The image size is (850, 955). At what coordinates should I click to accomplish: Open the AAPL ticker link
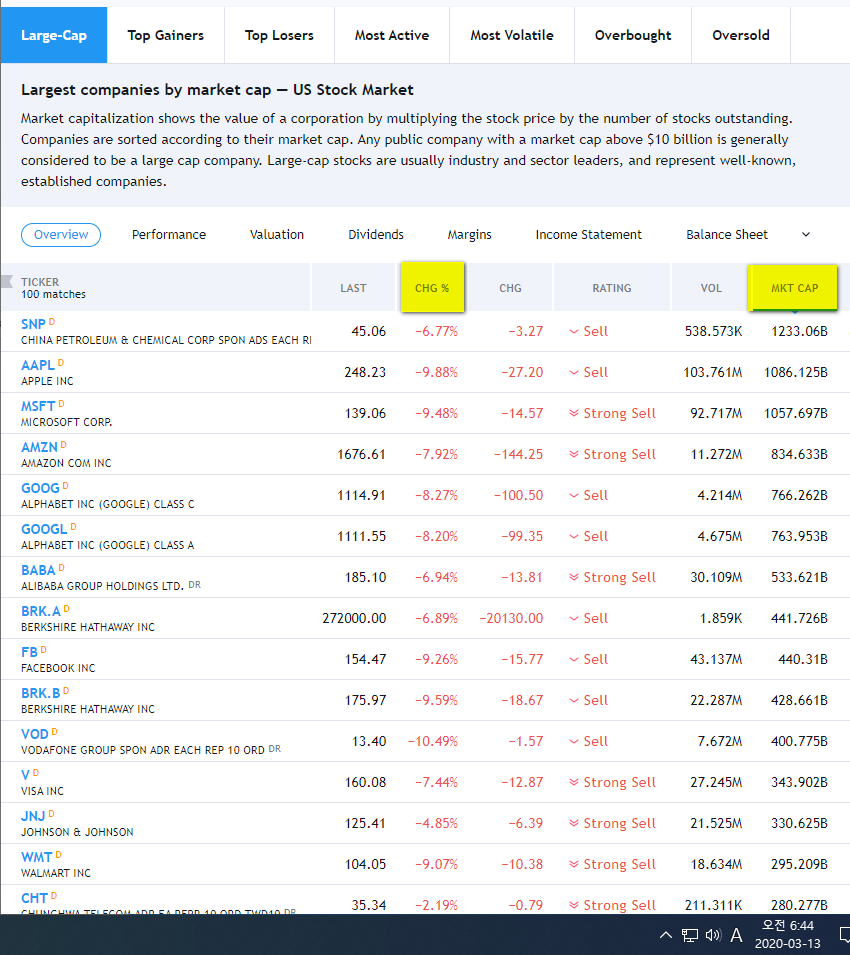click(x=38, y=365)
